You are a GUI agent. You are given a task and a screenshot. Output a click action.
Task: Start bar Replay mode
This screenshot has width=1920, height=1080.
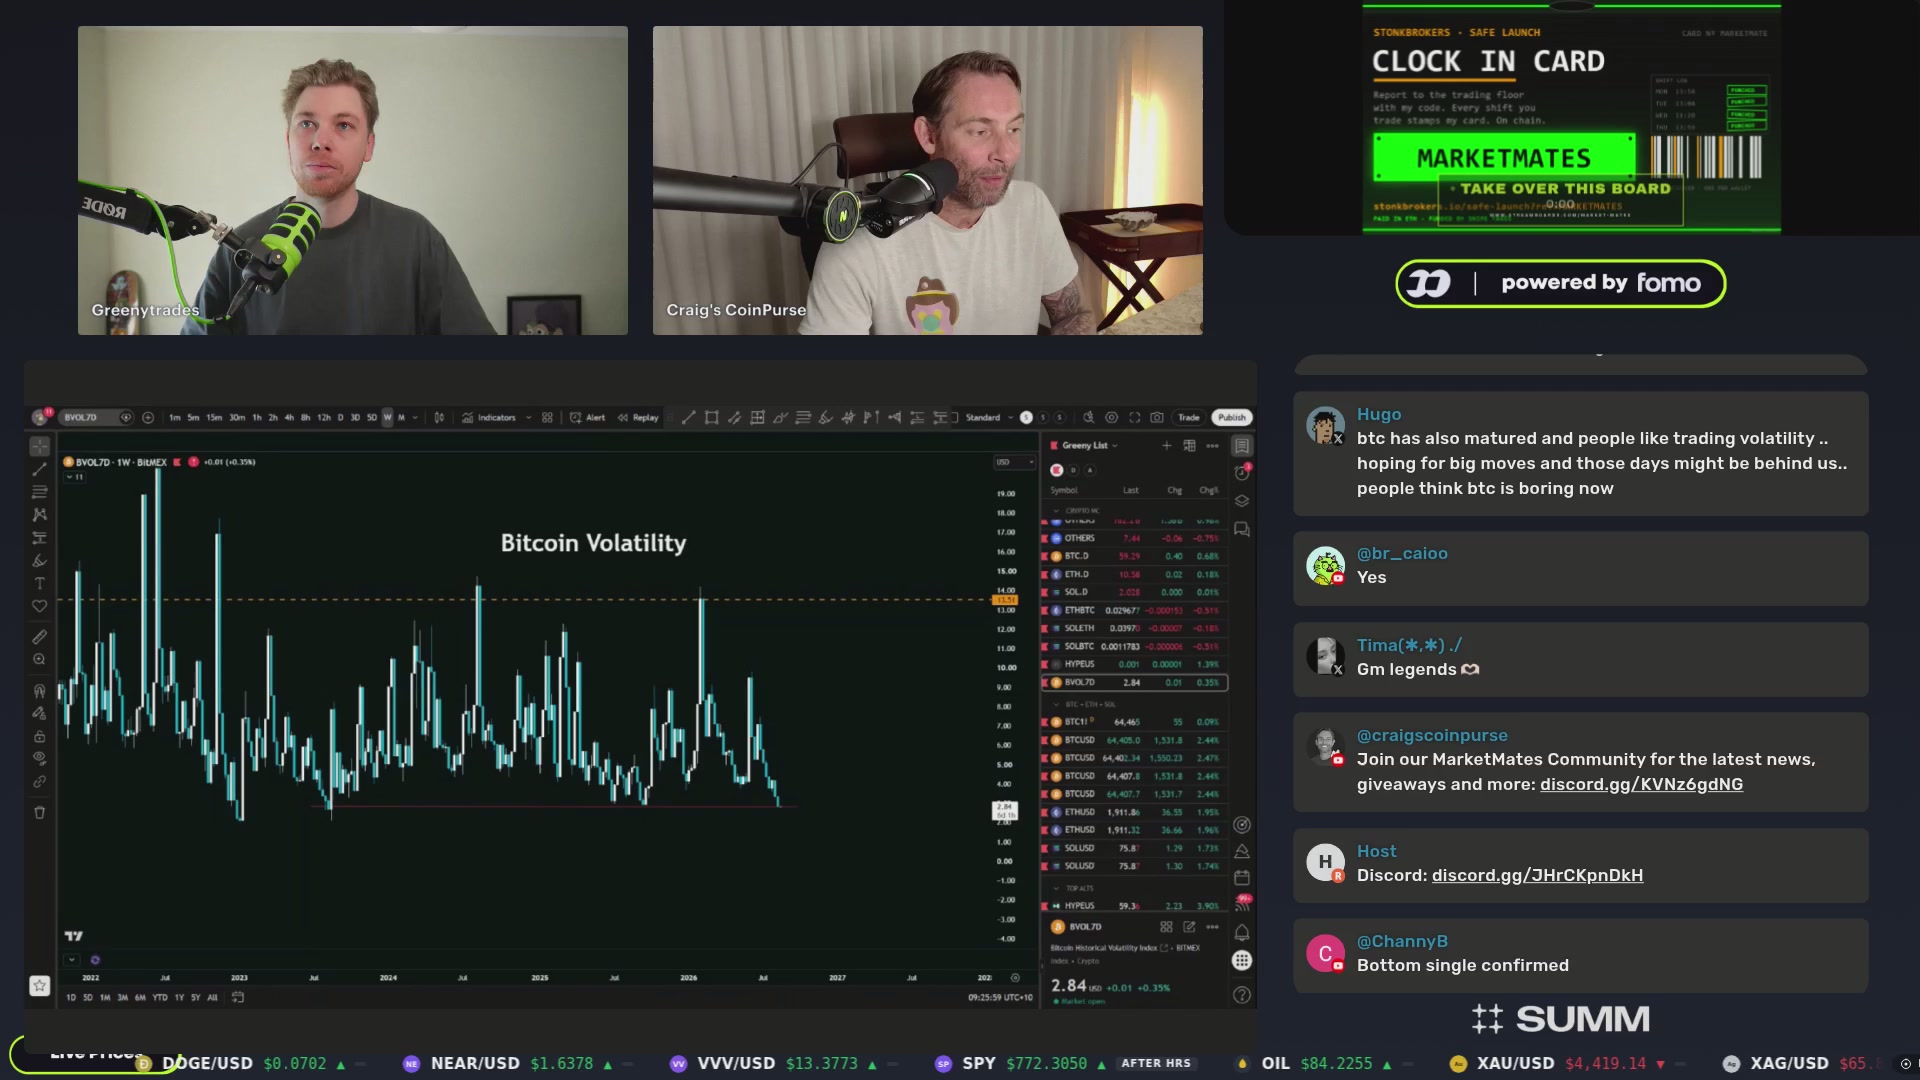638,417
